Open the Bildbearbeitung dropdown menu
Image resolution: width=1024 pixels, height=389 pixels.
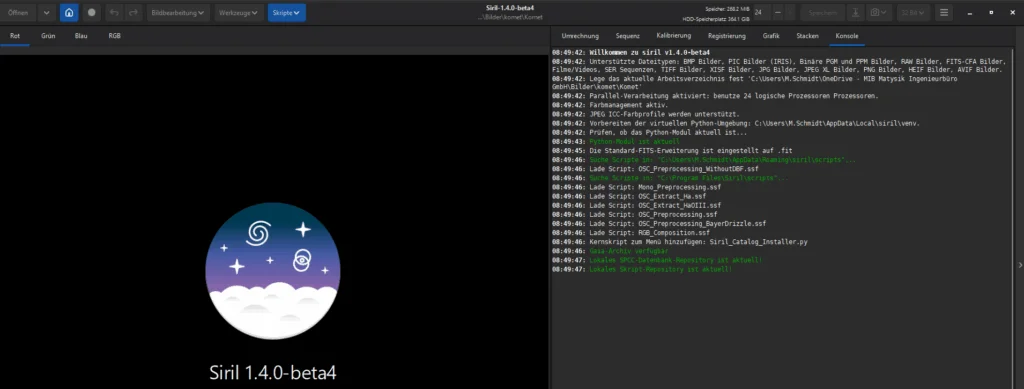coord(178,12)
